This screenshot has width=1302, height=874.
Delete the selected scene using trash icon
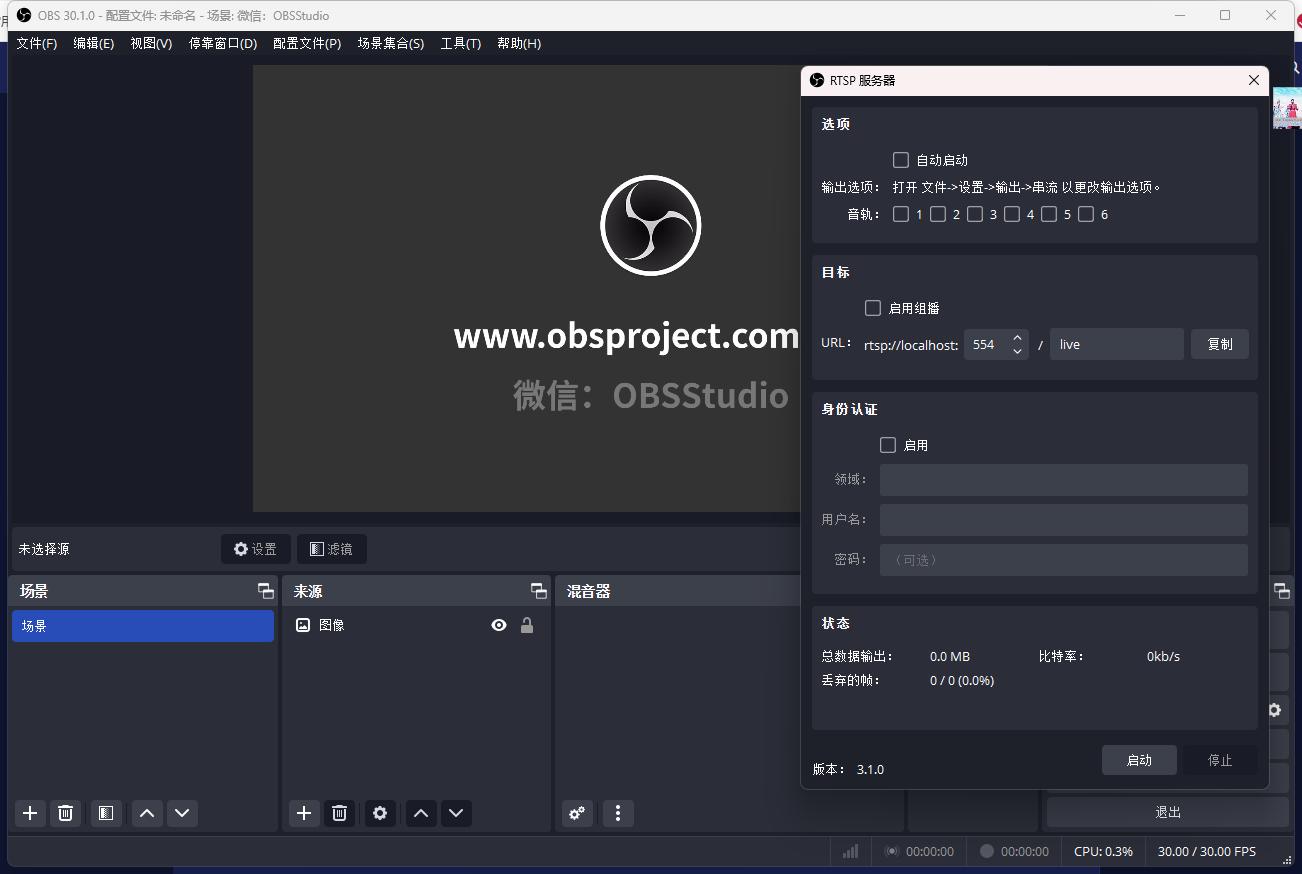pos(66,813)
